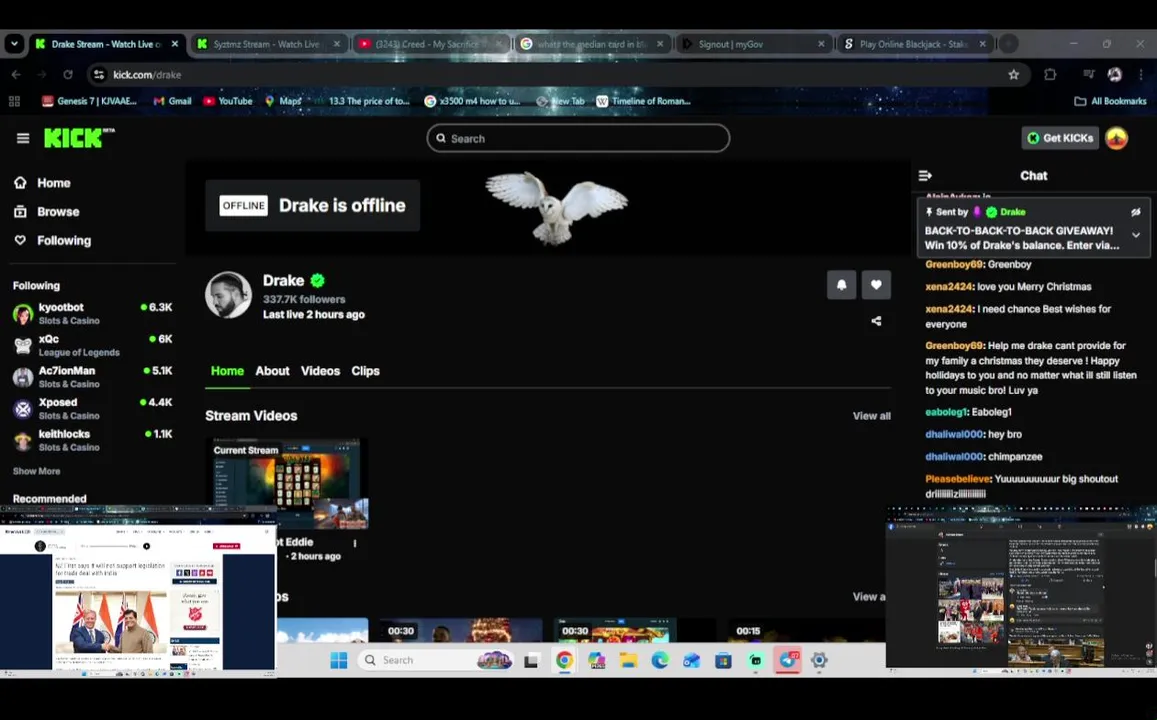Switch to the About channel tab
Image resolution: width=1157 pixels, height=720 pixels.
(x=272, y=371)
